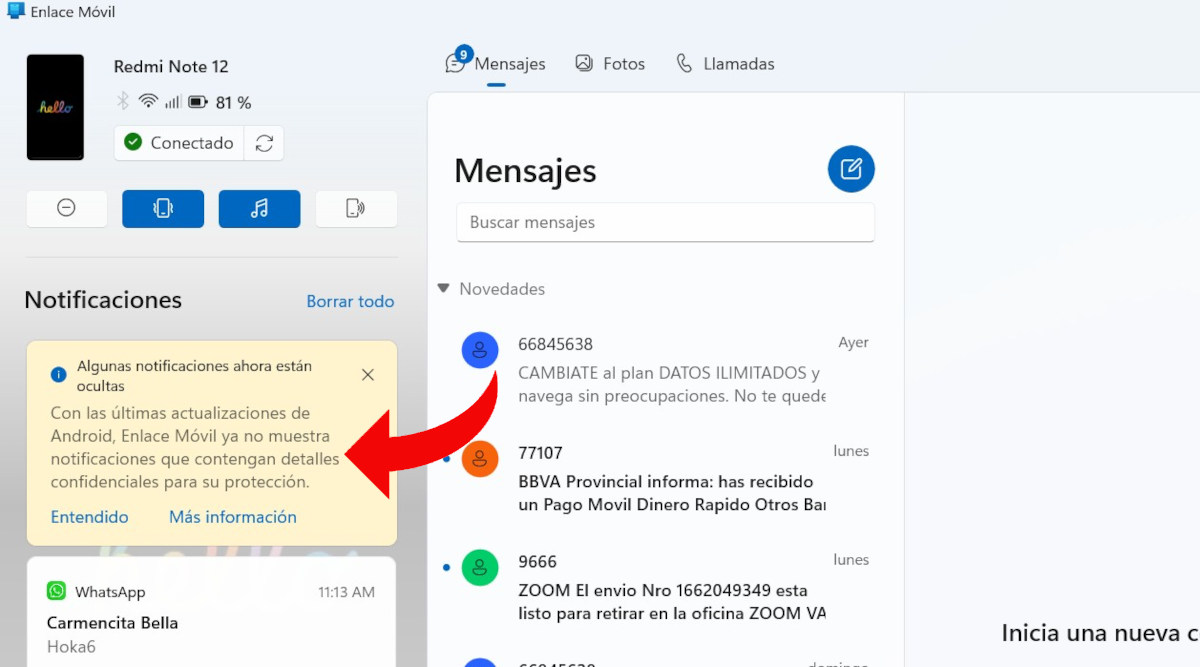Toggle phone audio music button
Viewport: 1200px width, 667px height.
259,208
